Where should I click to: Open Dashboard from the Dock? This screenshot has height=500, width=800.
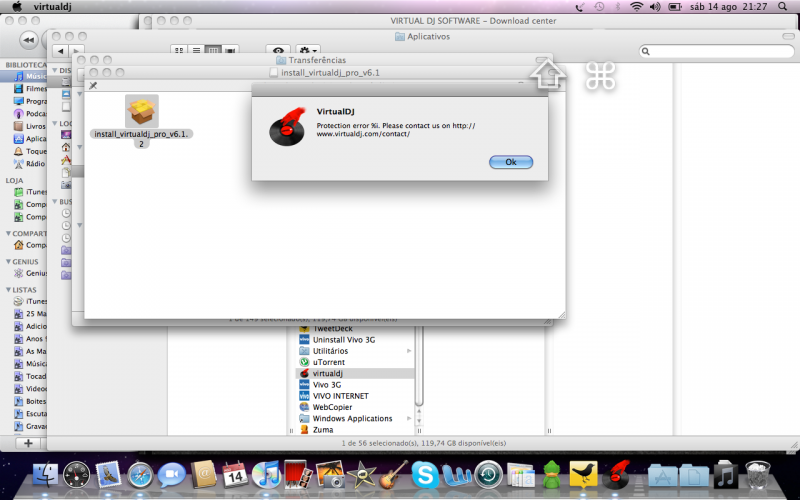click(77, 475)
